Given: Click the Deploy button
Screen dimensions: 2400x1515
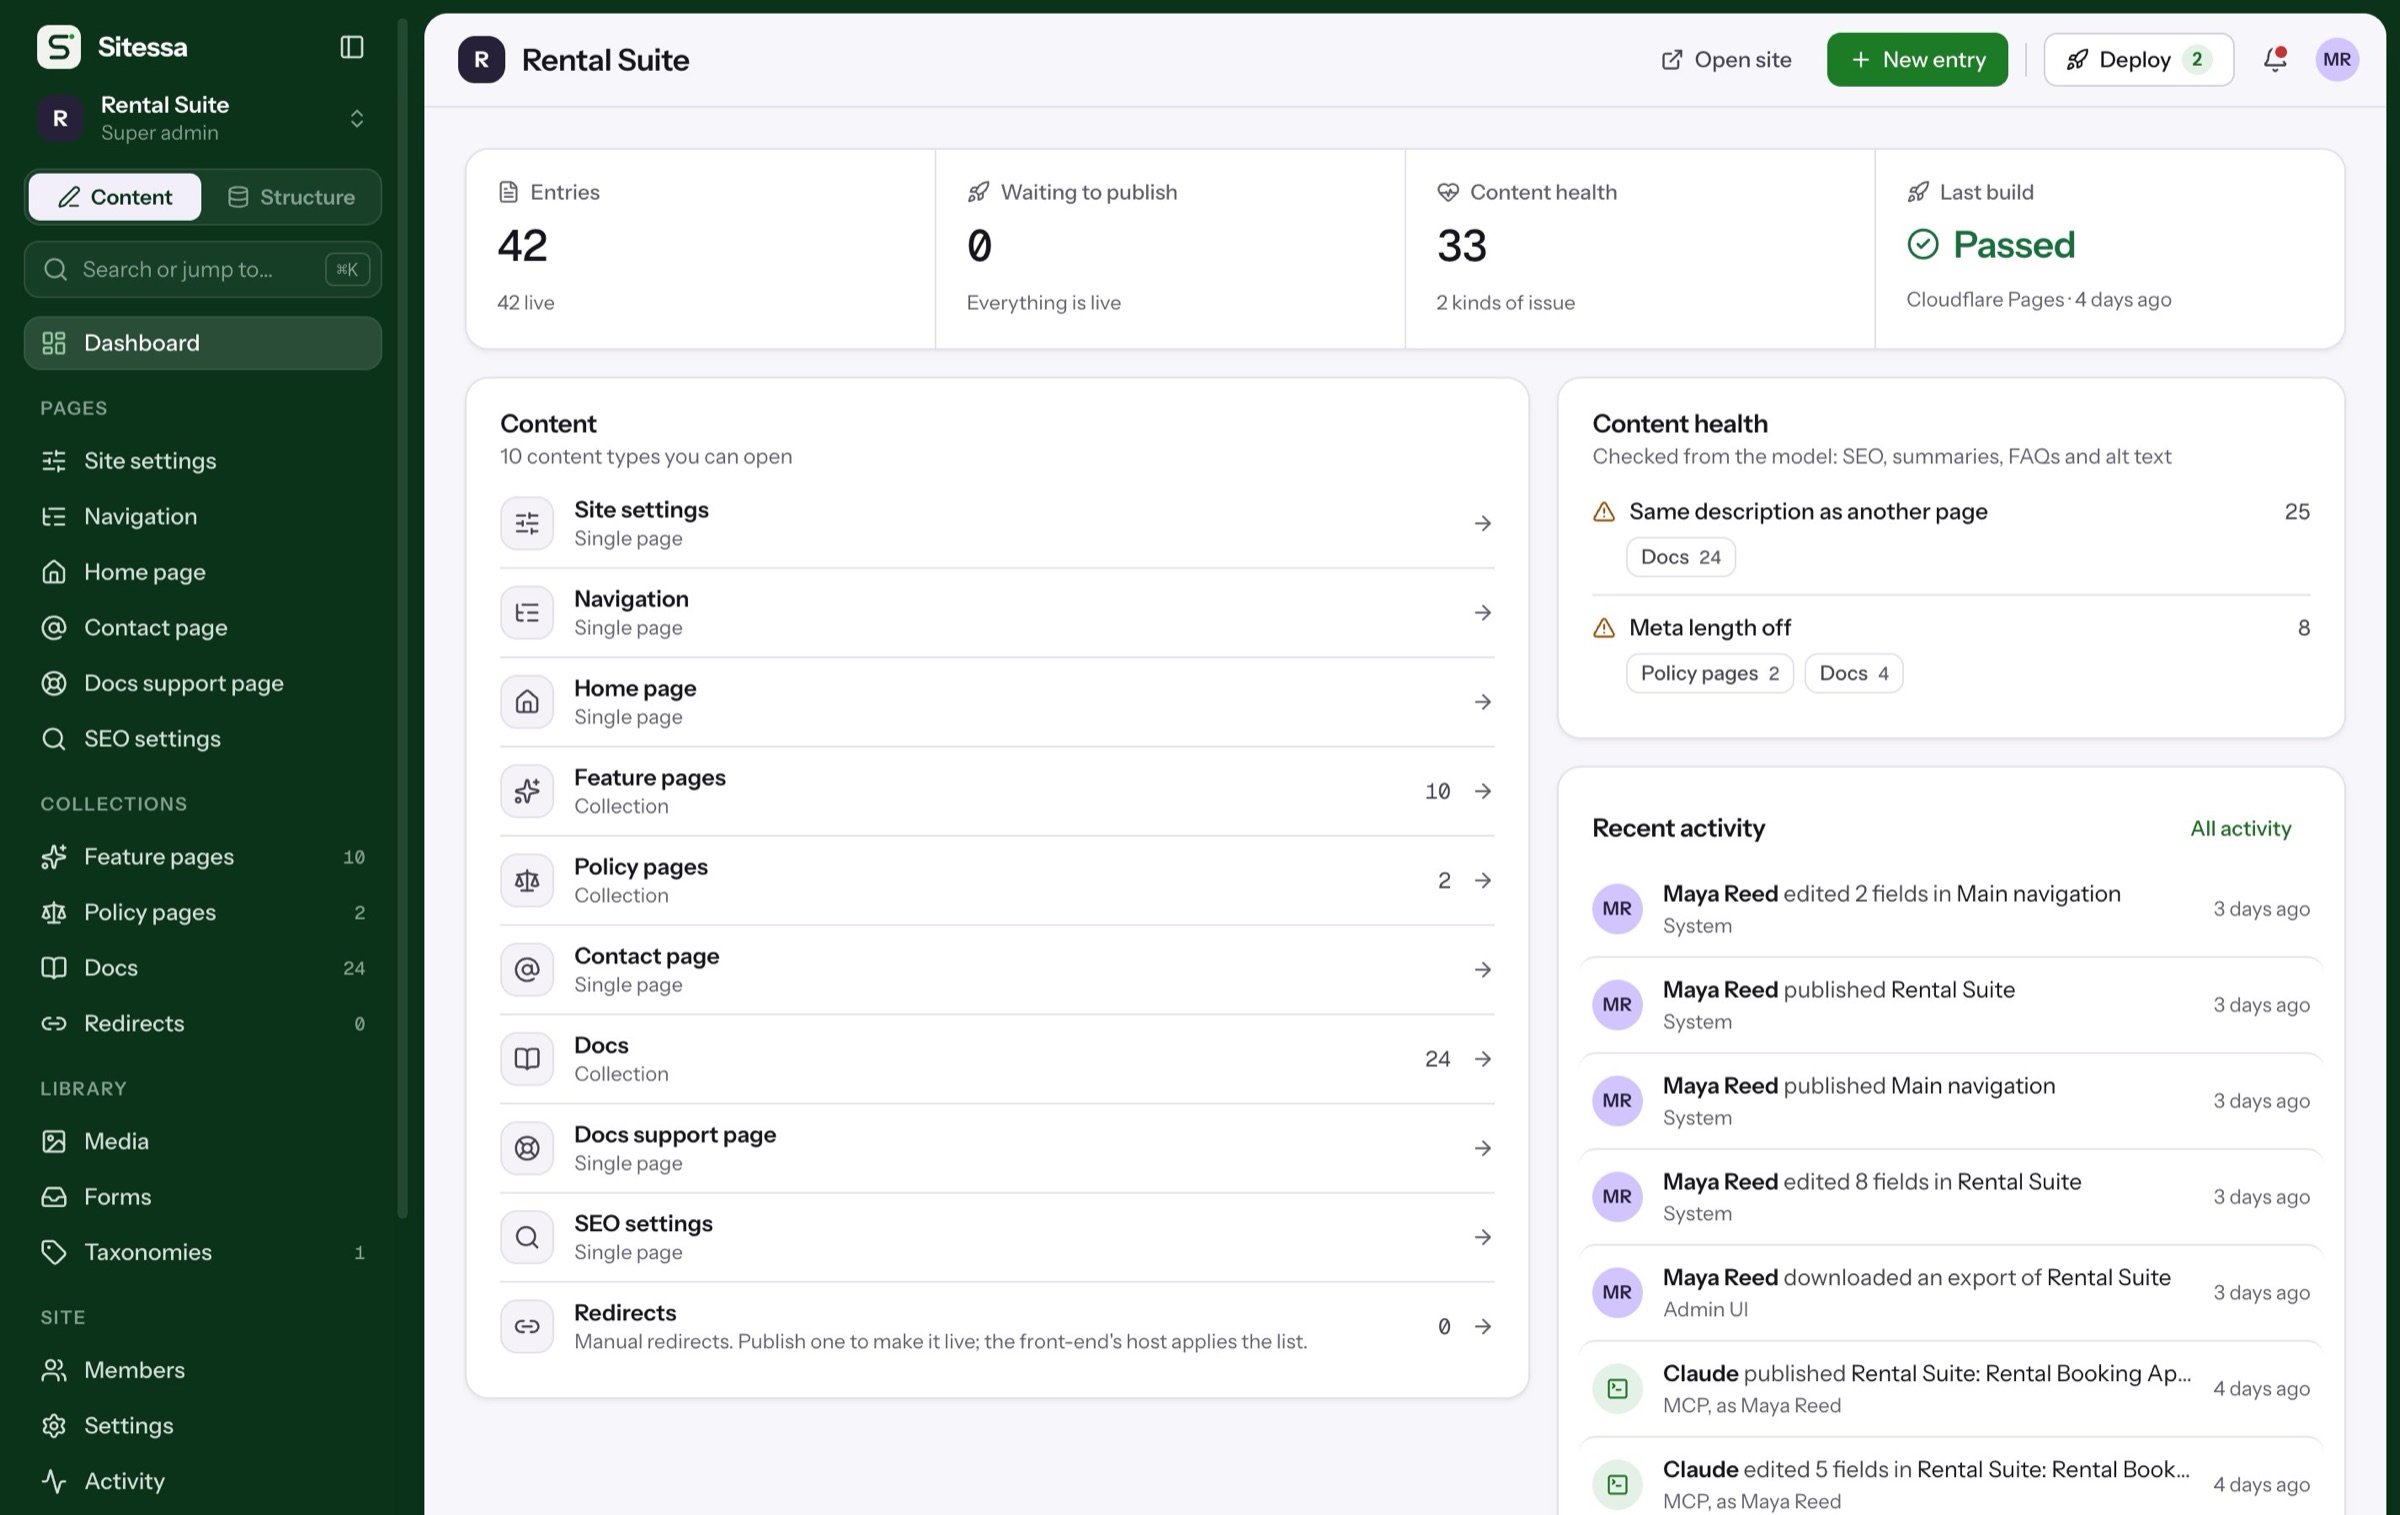Looking at the screenshot, I should tap(2139, 60).
